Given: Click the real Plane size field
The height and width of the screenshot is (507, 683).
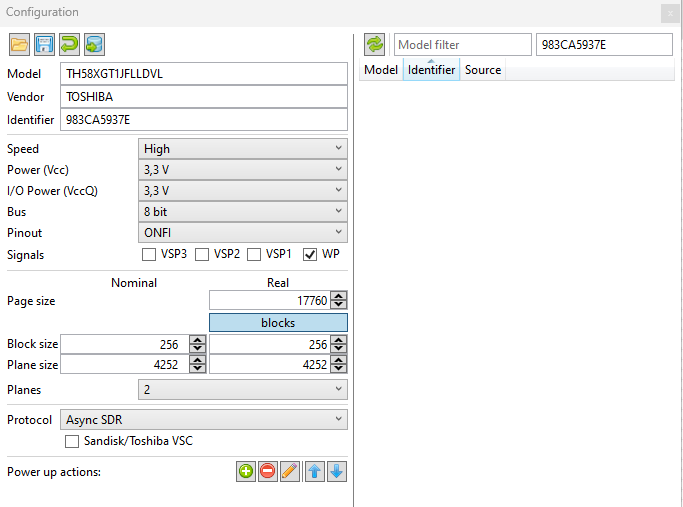Looking at the screenshot, I should [270, 365].
